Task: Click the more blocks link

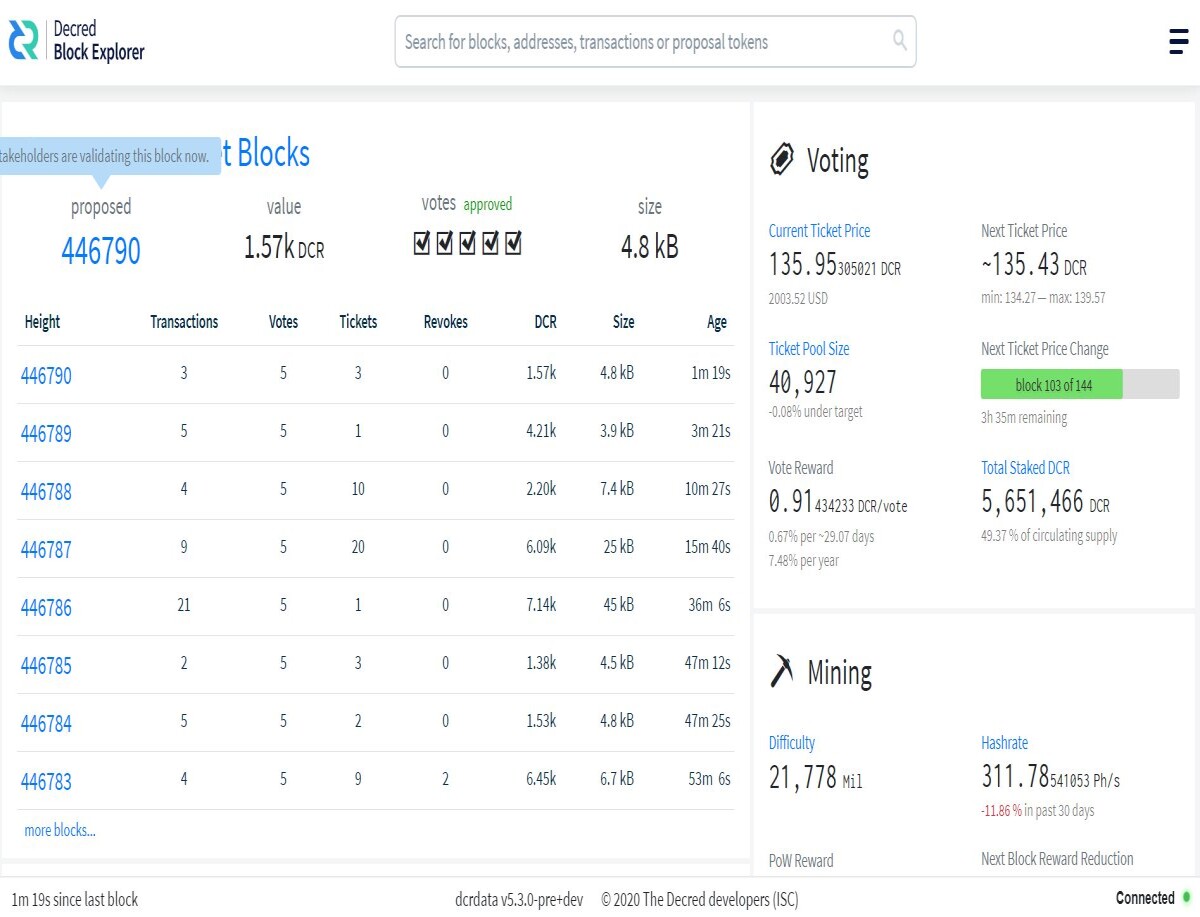Action: 60,830
